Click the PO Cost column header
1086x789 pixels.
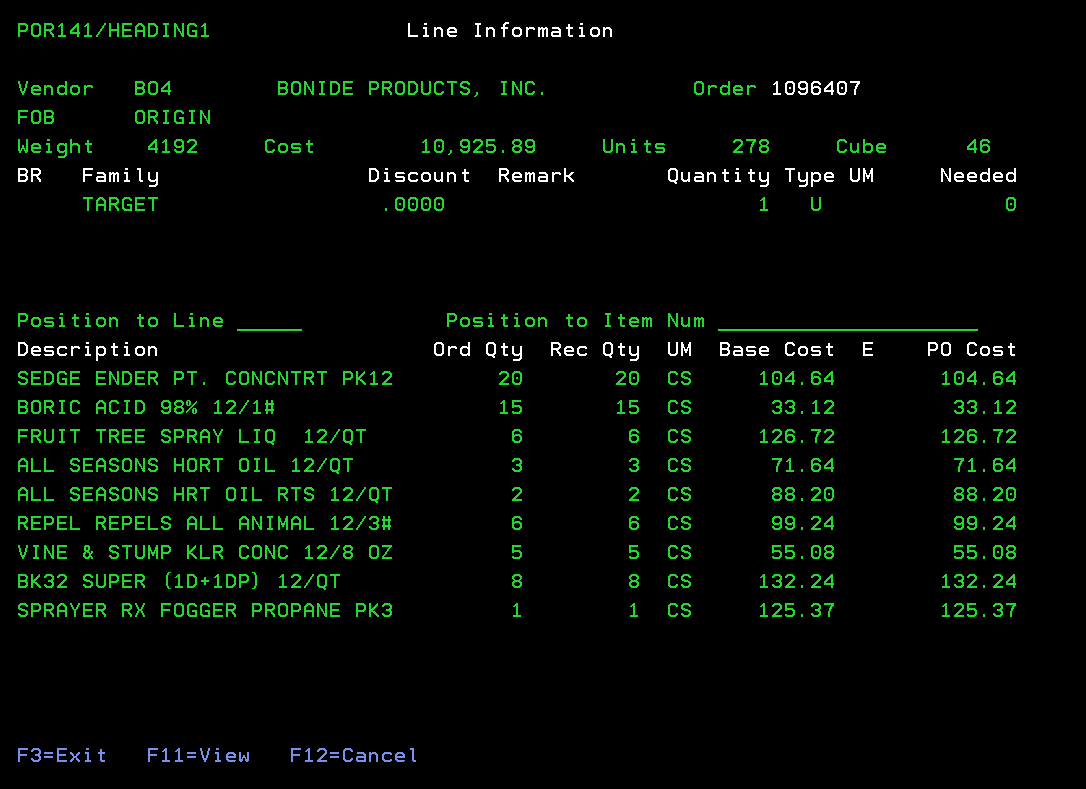[971, 350]
